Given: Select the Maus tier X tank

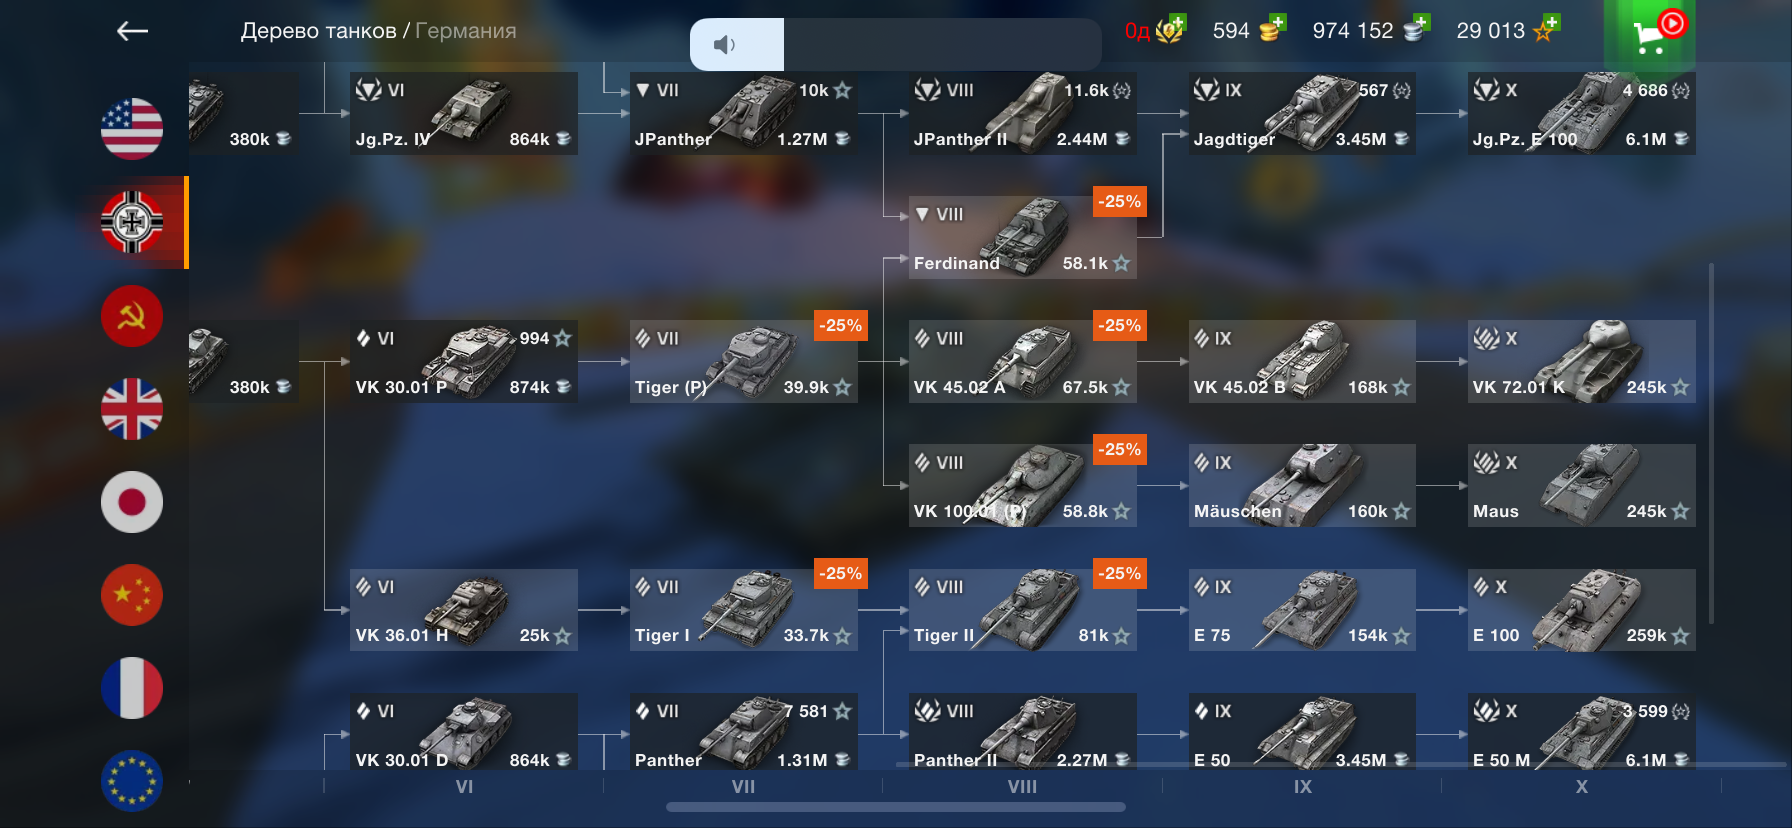Looking at the screenshot, I should pyautogui.click(x=1581, y=486).
